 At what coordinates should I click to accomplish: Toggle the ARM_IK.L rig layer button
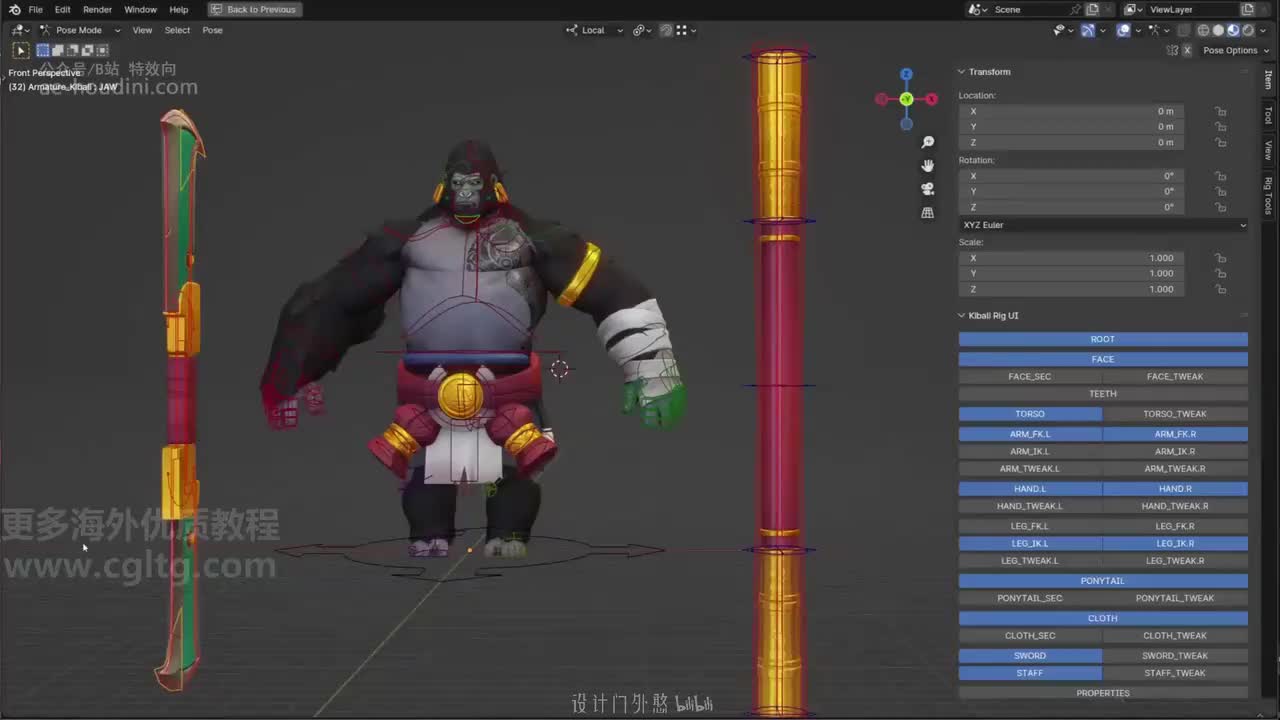point(1030,452)
